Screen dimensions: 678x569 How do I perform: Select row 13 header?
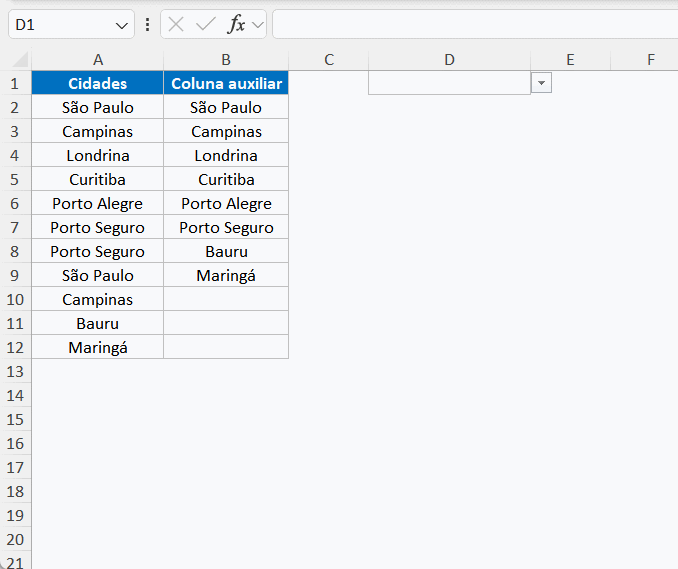pyautogui.click(x=15, y=372)
